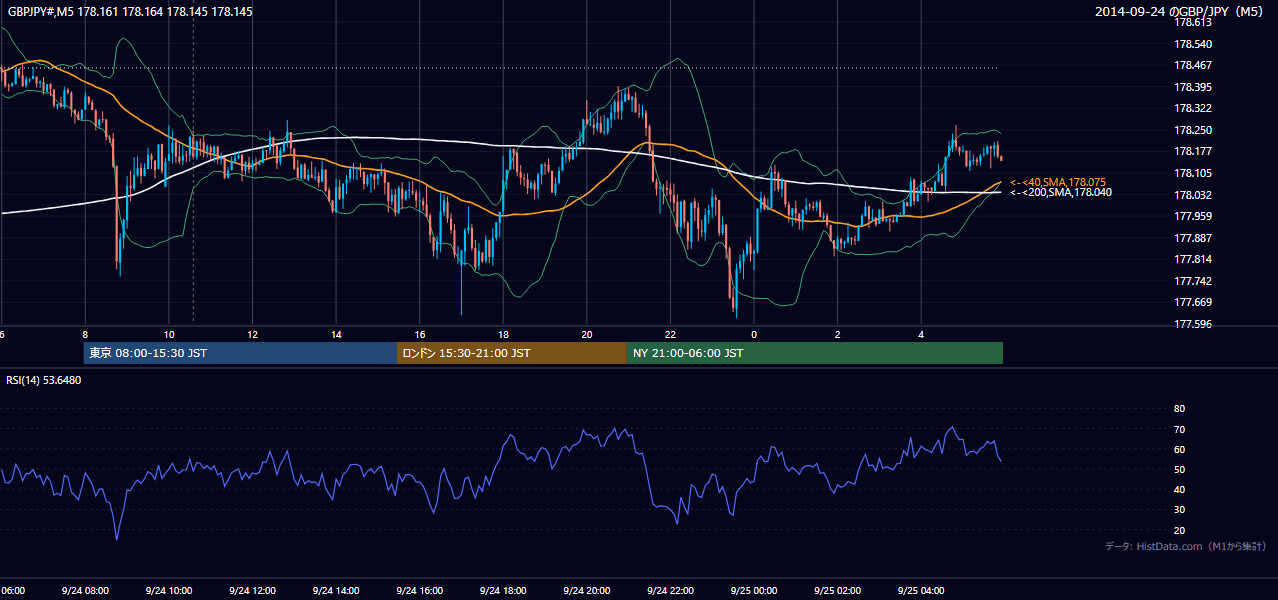The width and height of the screenshot is (1278, 600).
Task: Click the <-<200,SMA,178.040 white label
Action: tap(1061, 192)
